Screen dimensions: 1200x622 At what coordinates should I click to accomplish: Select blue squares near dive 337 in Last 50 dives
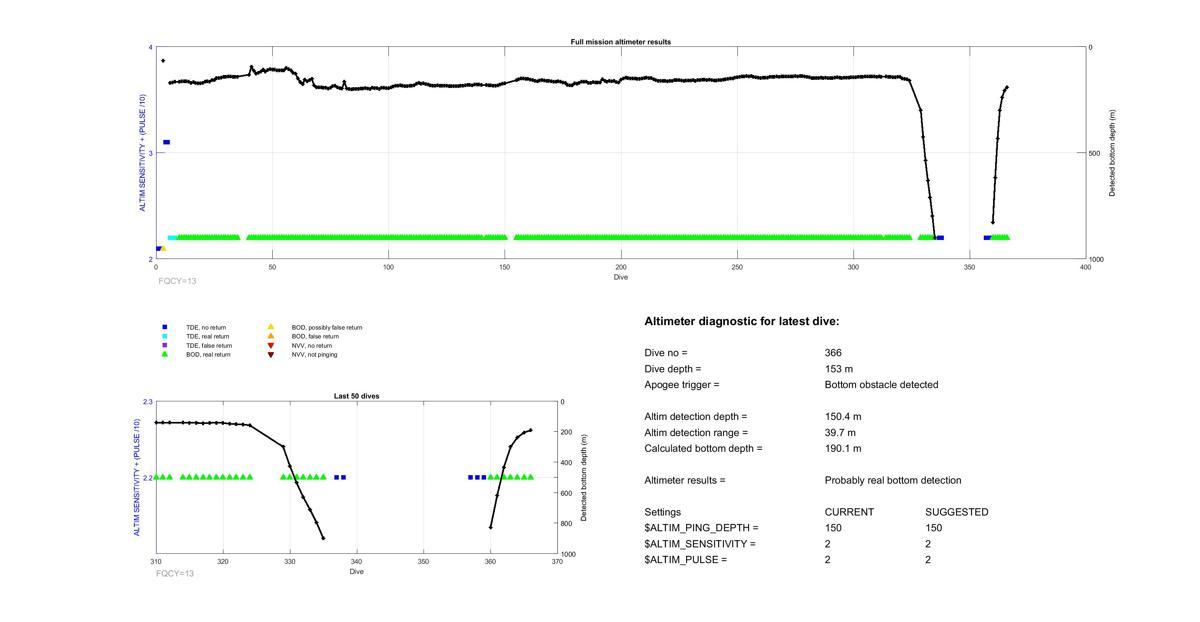click(340, 477)
